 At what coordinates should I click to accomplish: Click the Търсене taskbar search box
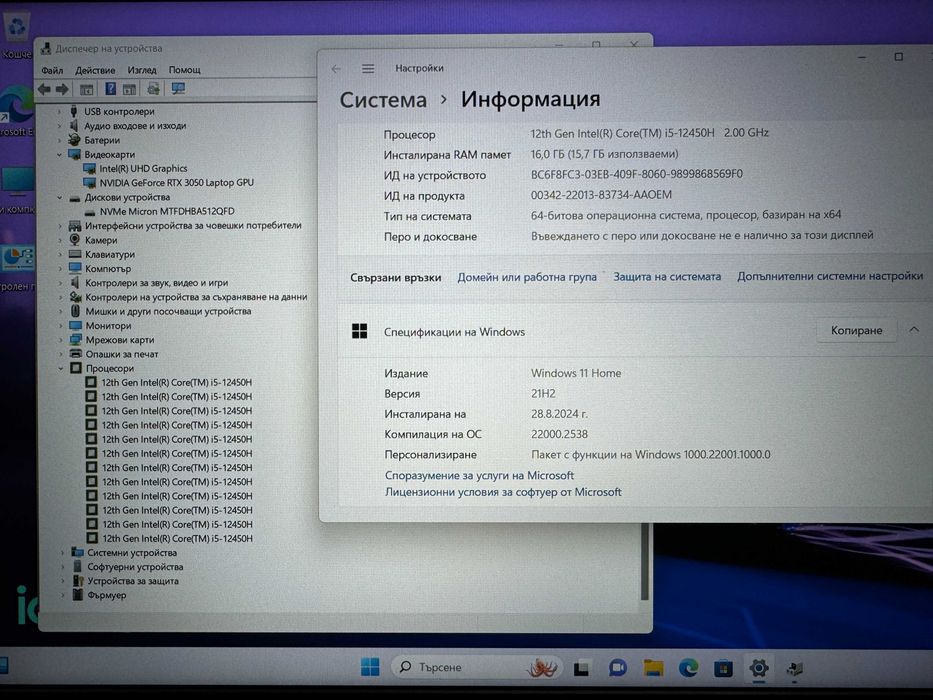(x=476, y=667)
